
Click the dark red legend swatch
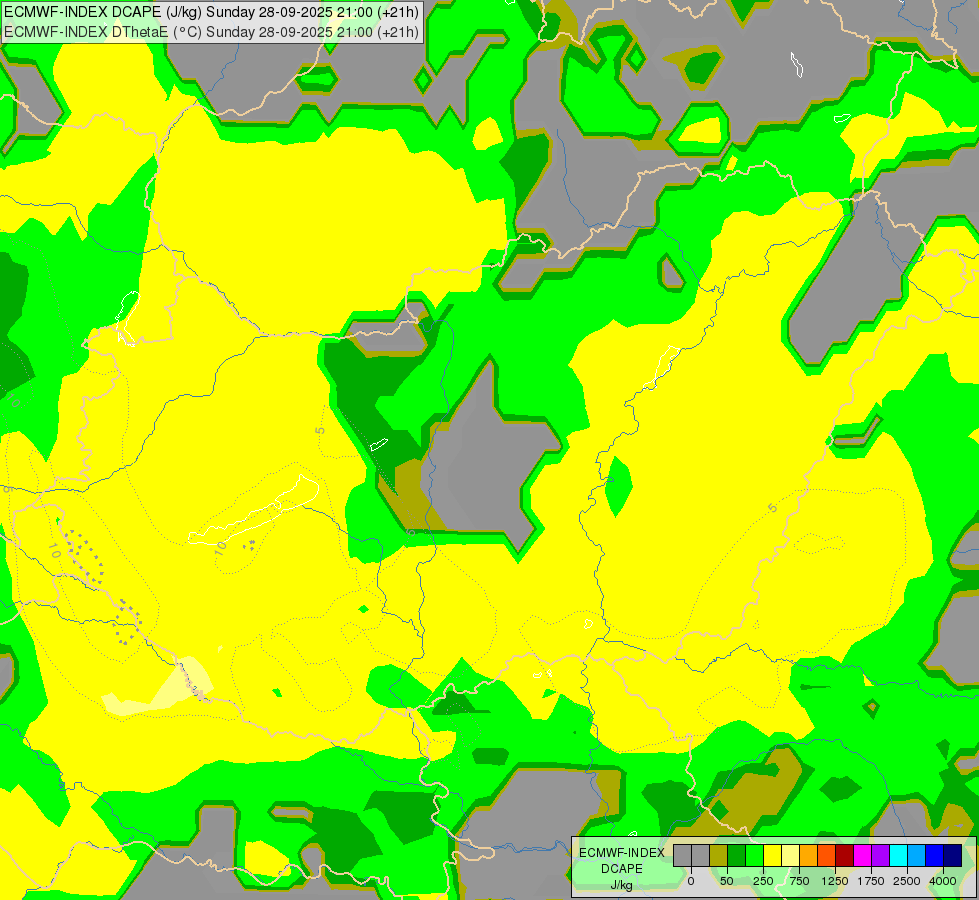(845, 855)
